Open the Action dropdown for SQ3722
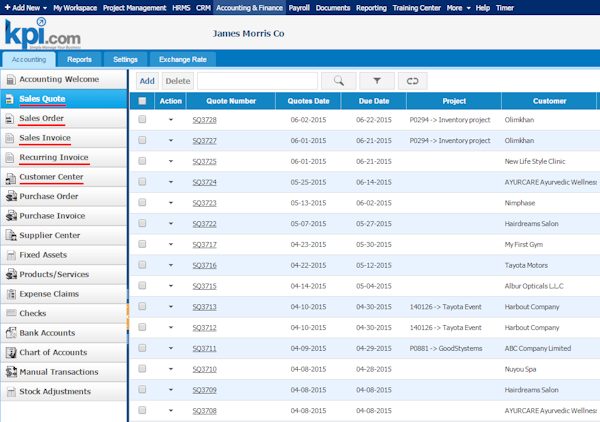 [x=171, y=223]
